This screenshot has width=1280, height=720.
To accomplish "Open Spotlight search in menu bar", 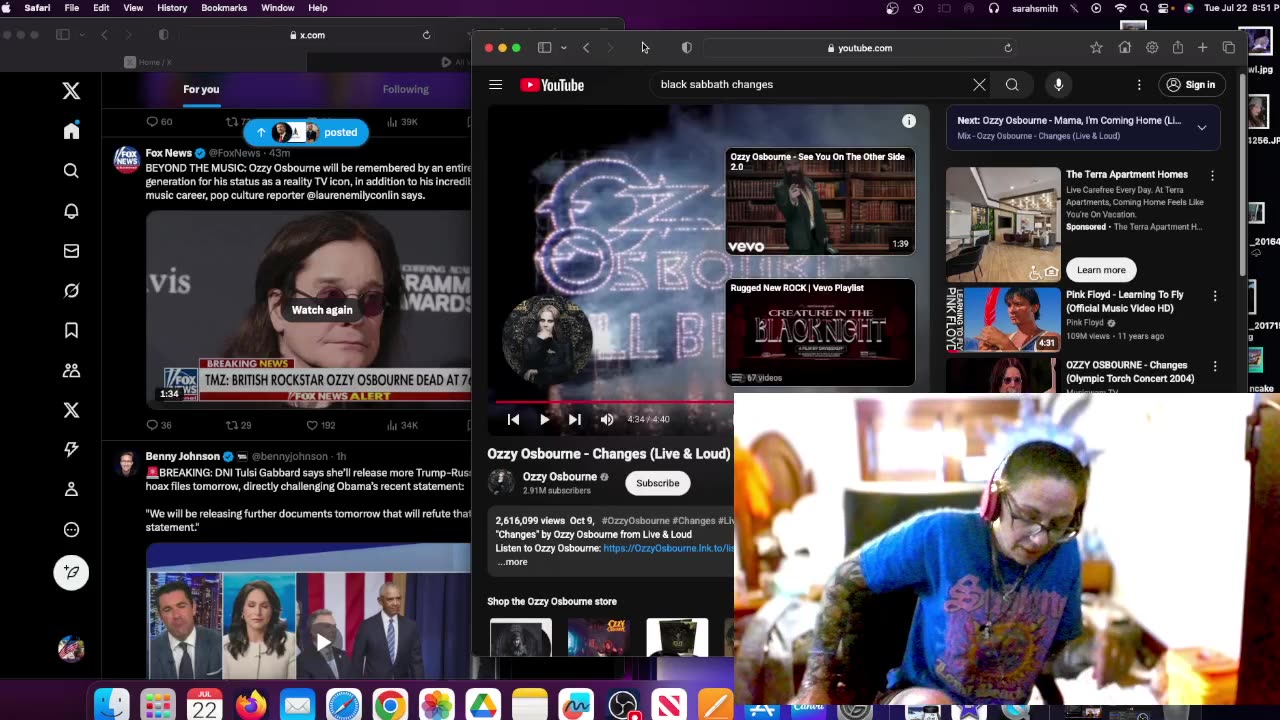I will click(x=1144, y=8).
